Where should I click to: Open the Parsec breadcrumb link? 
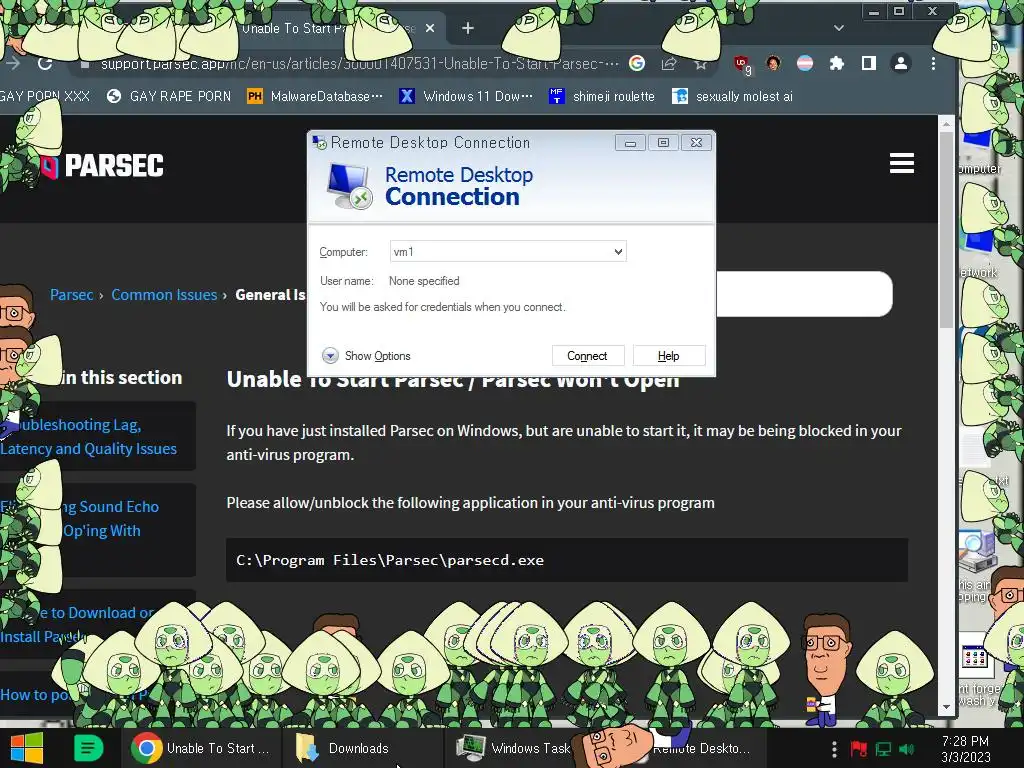(x=71, y=295)
